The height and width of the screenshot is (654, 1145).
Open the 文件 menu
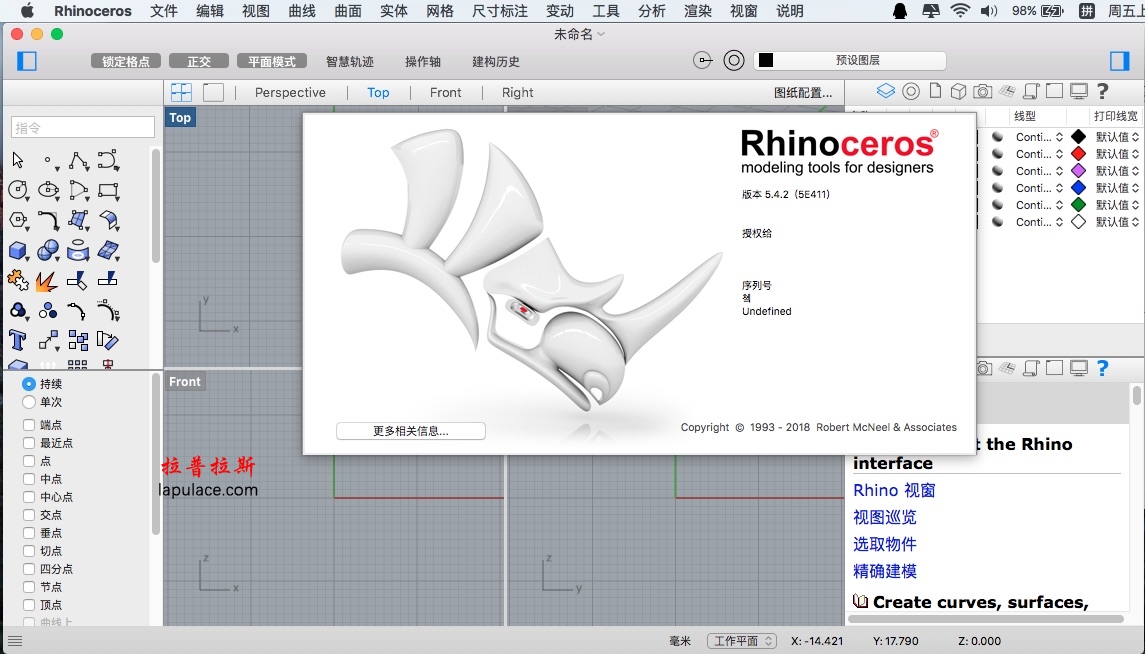point(164,11)
